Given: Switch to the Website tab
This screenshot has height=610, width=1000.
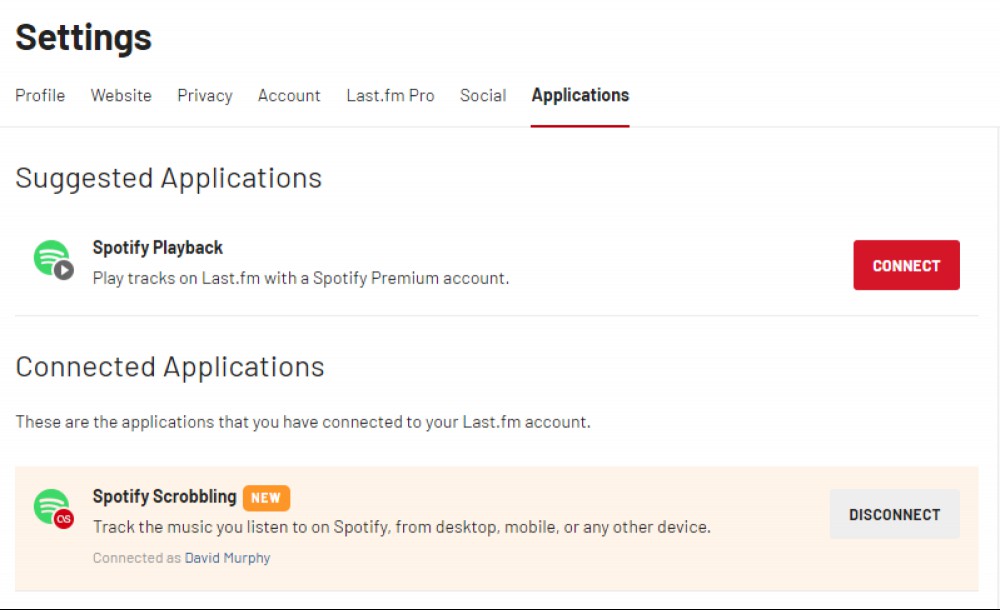Looking at the screenshot, I should [121, 95].
